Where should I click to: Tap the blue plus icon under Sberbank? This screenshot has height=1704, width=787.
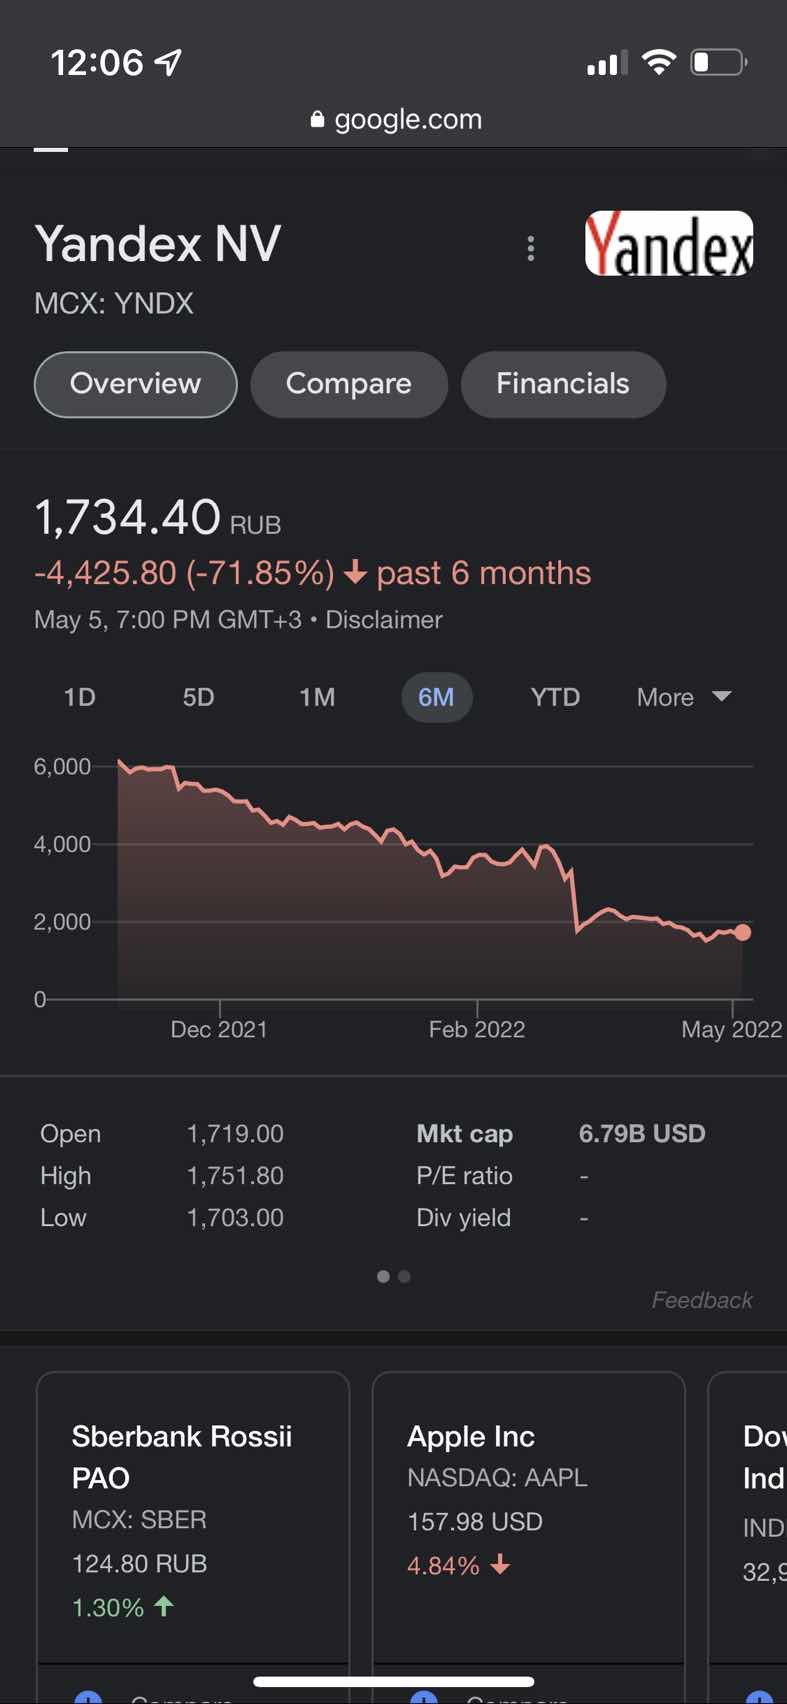click(x=88, y=1696)
